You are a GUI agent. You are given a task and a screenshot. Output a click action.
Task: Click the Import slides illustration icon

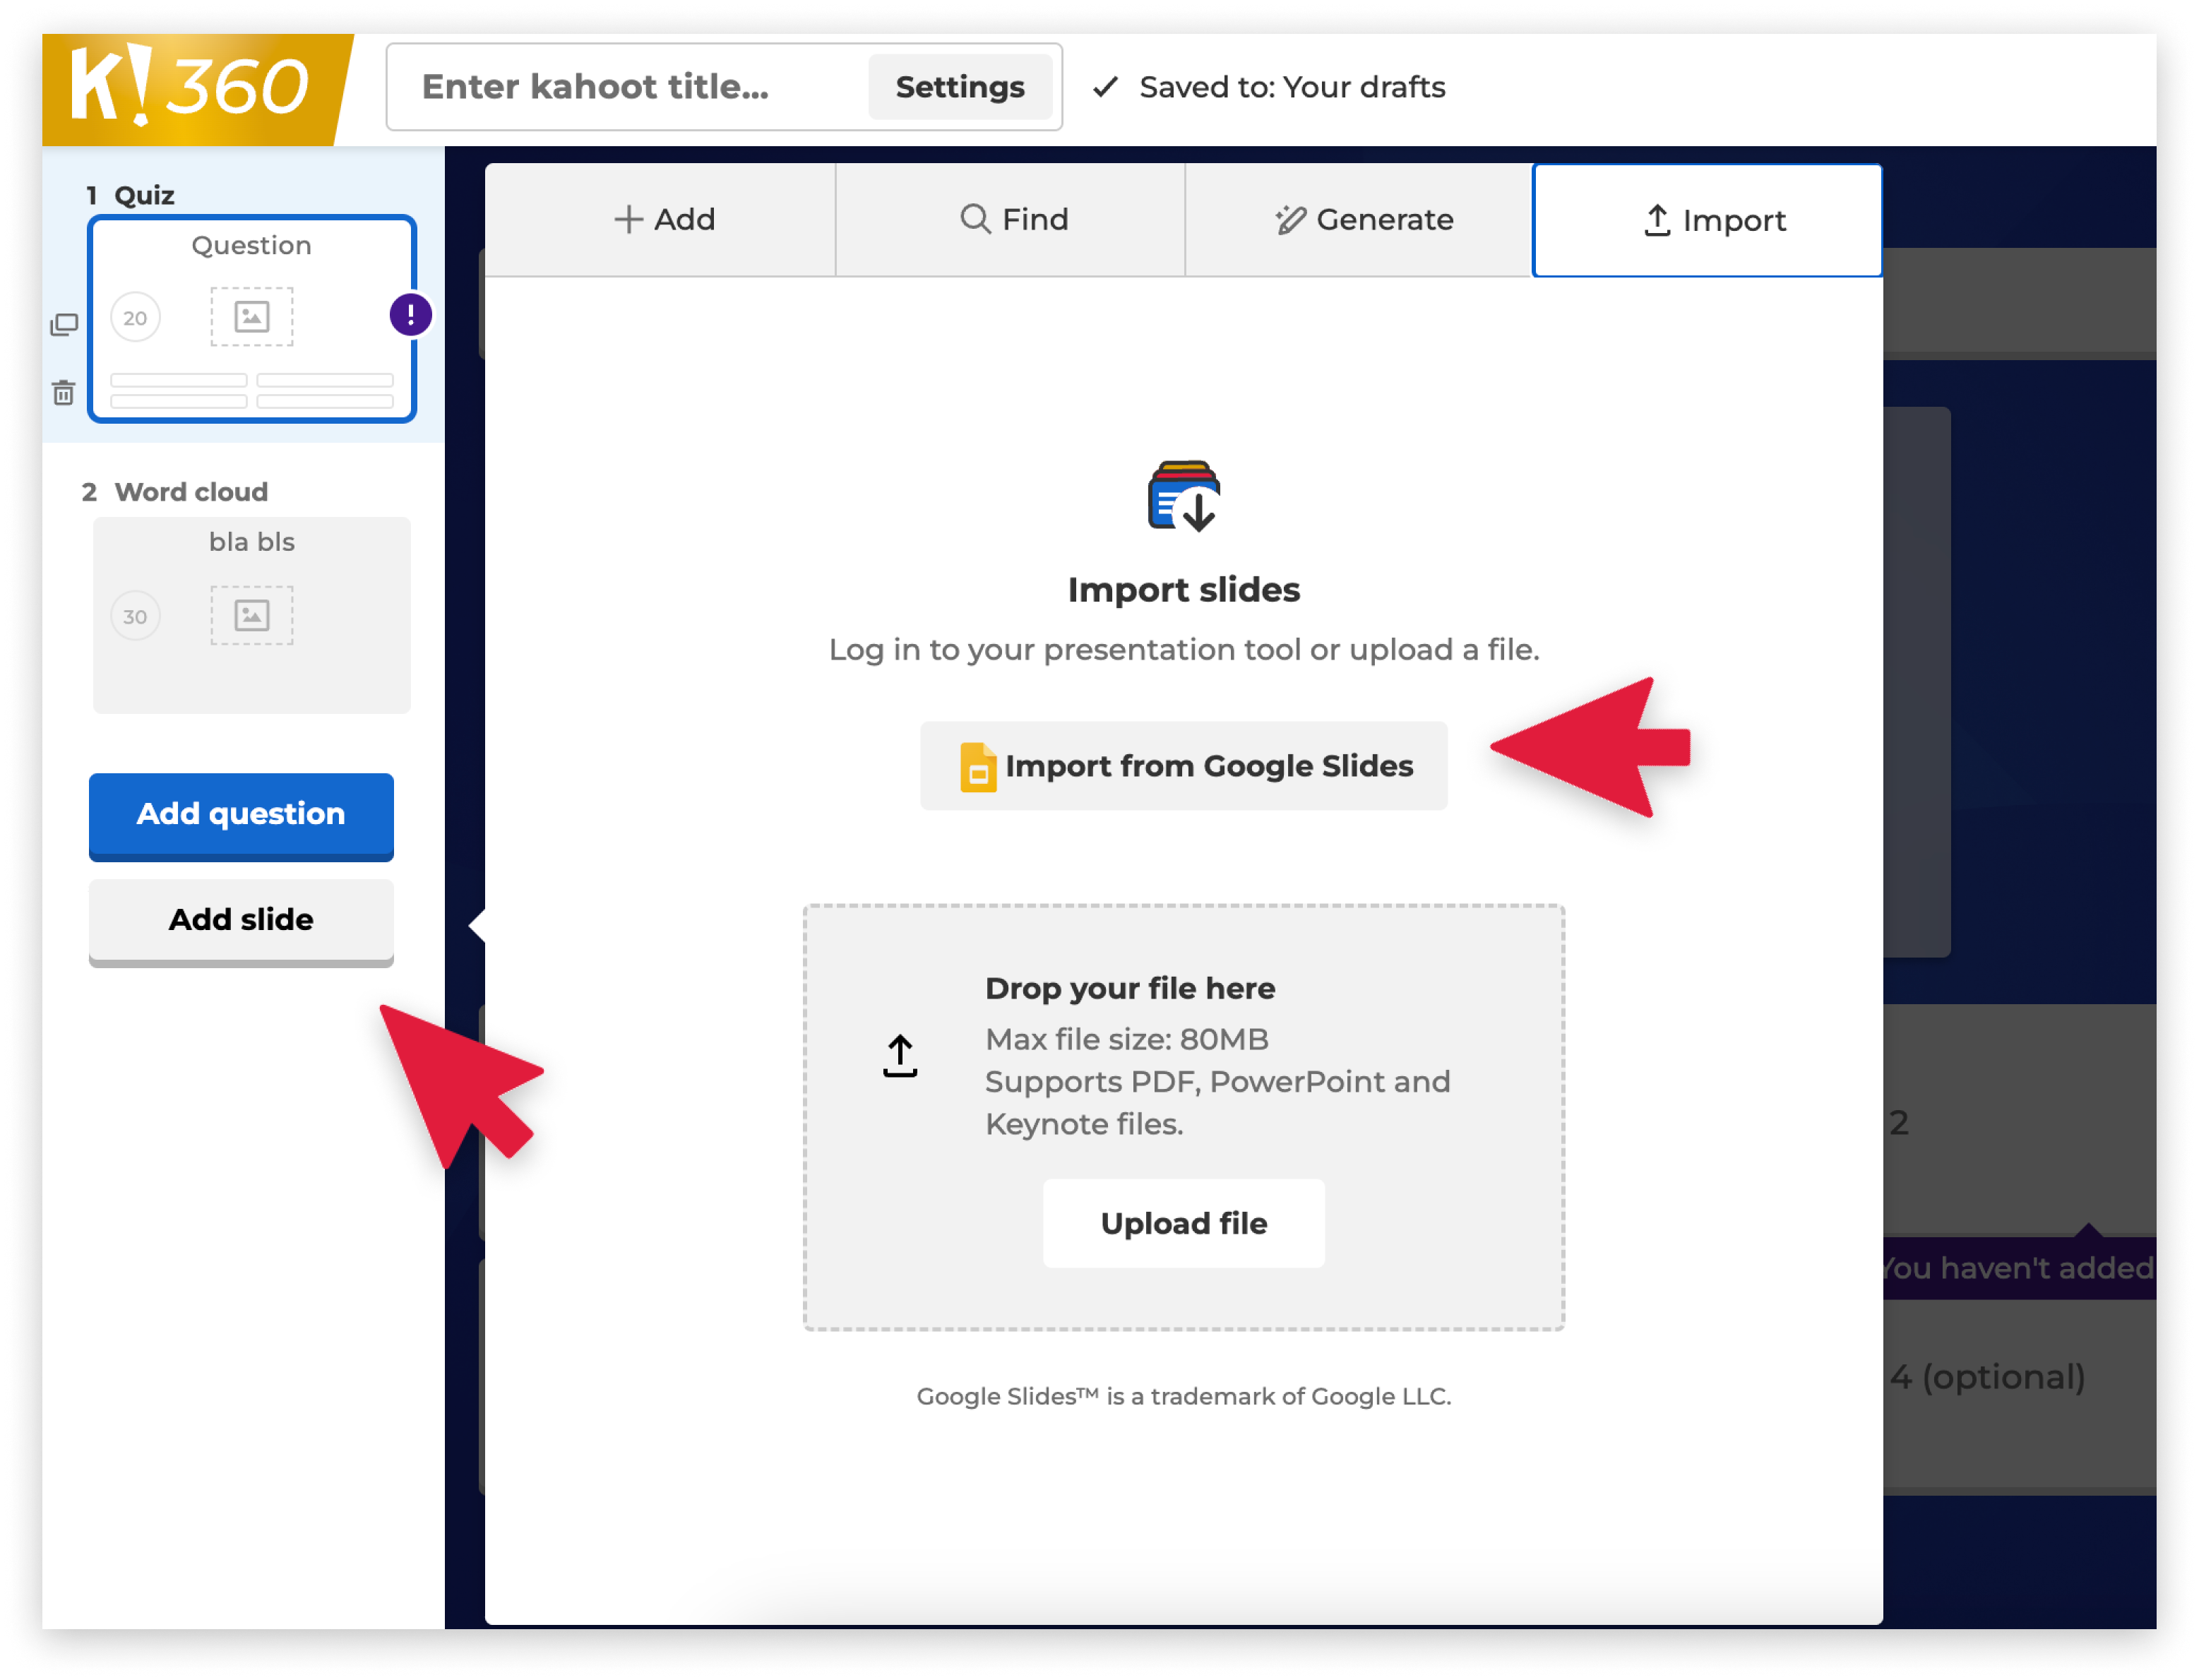[1183, 496]
